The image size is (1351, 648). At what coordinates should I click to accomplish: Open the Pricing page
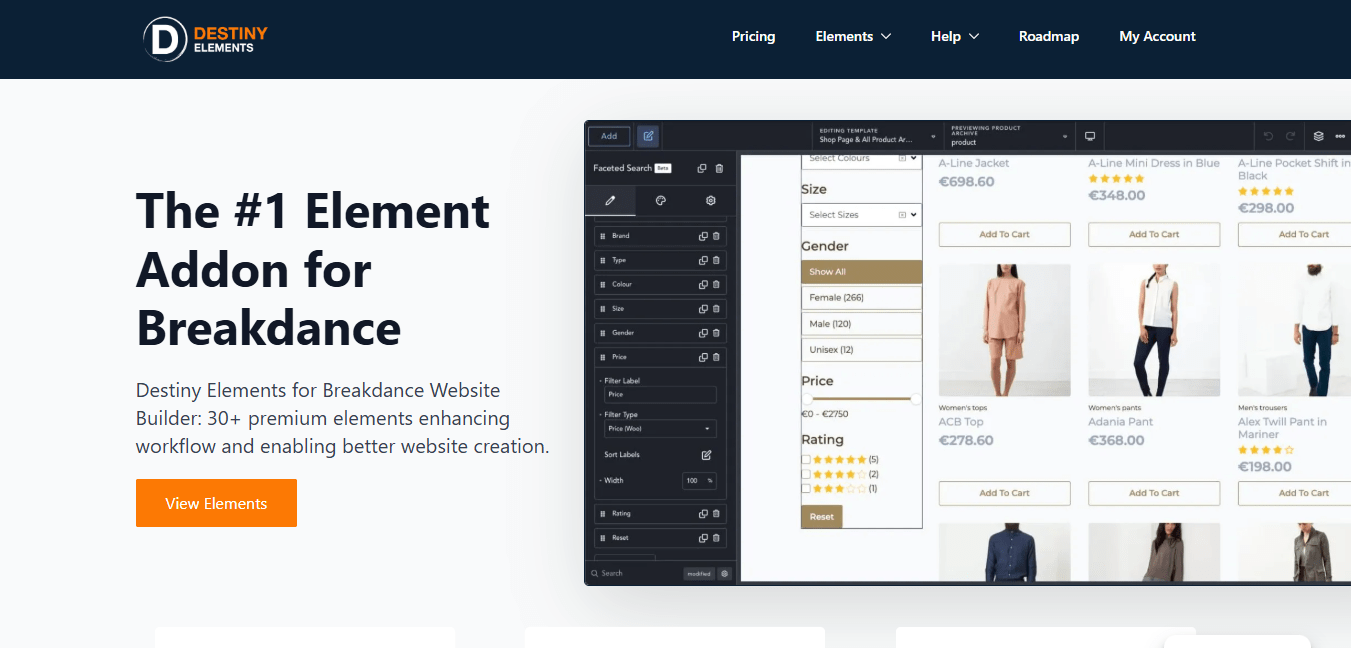point(753,36)
